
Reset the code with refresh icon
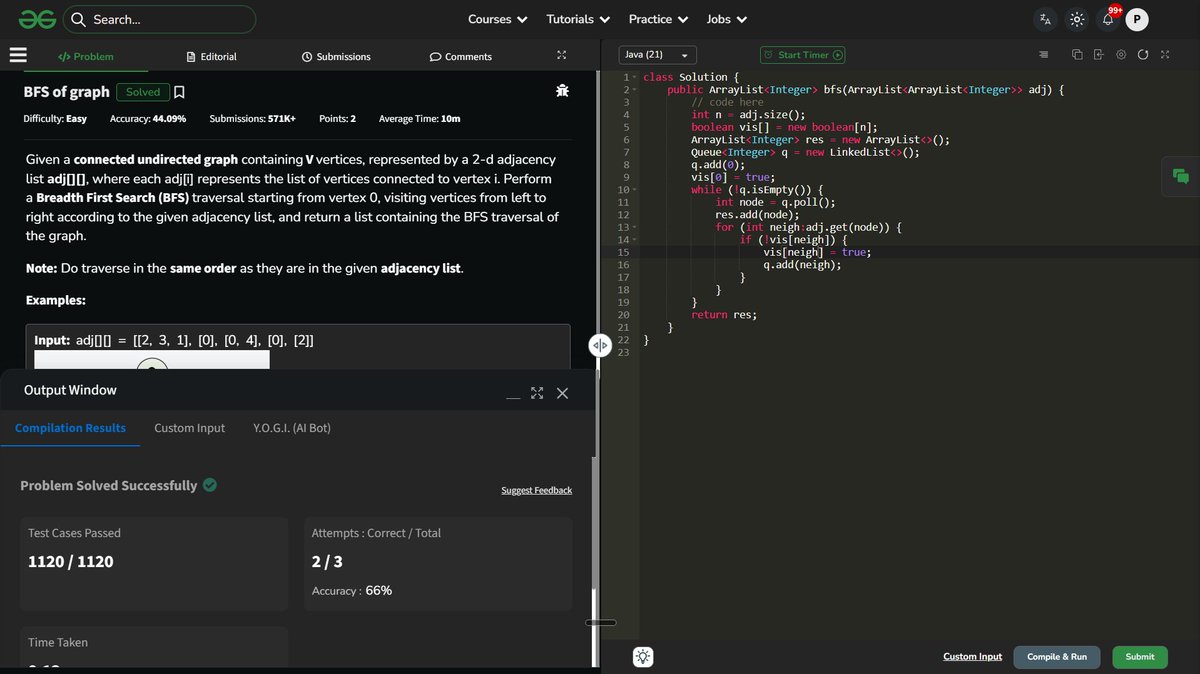(x=1143, y=55)
